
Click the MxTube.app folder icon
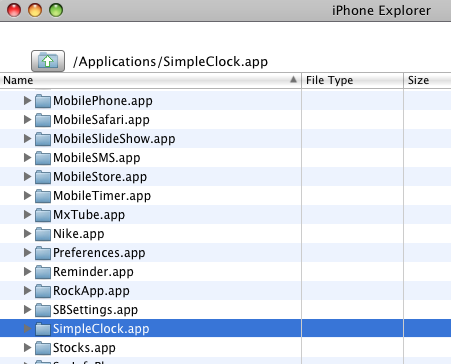pyautogui.click(x=43, y=215)
